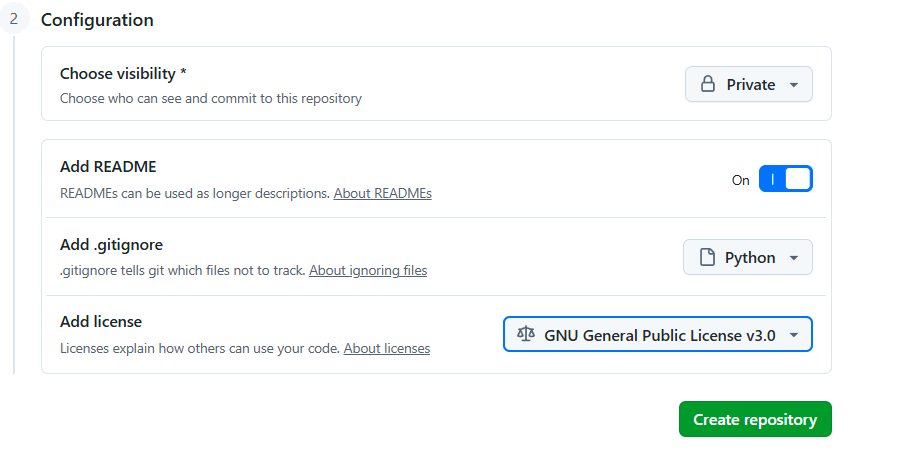900x466 pixels.
Task: Open the Private visibility dropdown
Action: point(748,84)
